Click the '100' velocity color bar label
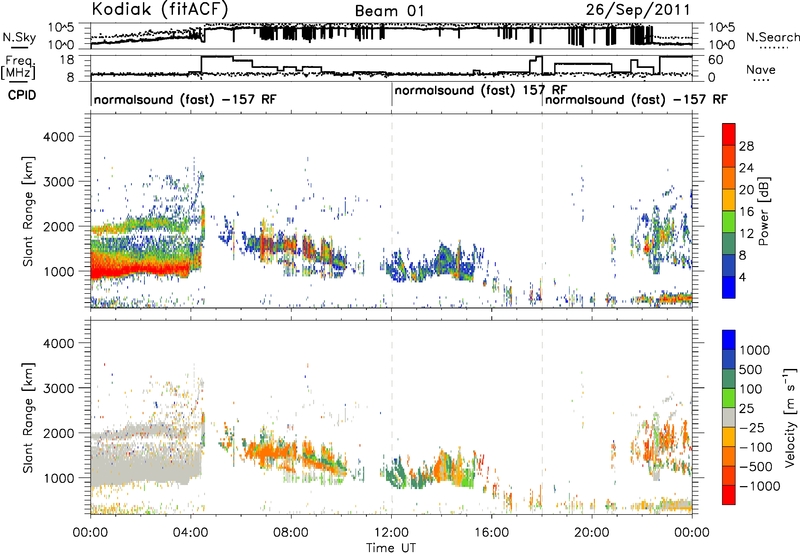The width and height of the screenshot is (800, 554). (753, 389)
